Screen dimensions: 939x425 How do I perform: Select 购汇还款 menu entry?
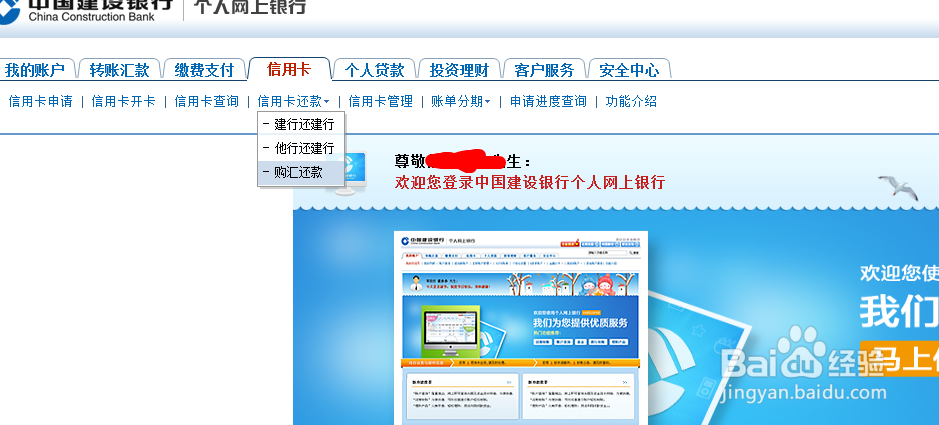[301, 172]
